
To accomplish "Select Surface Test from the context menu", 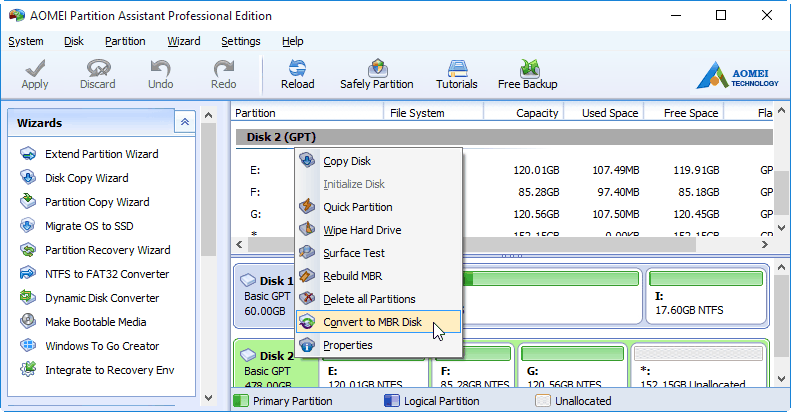I will click(x=378, y=253).
